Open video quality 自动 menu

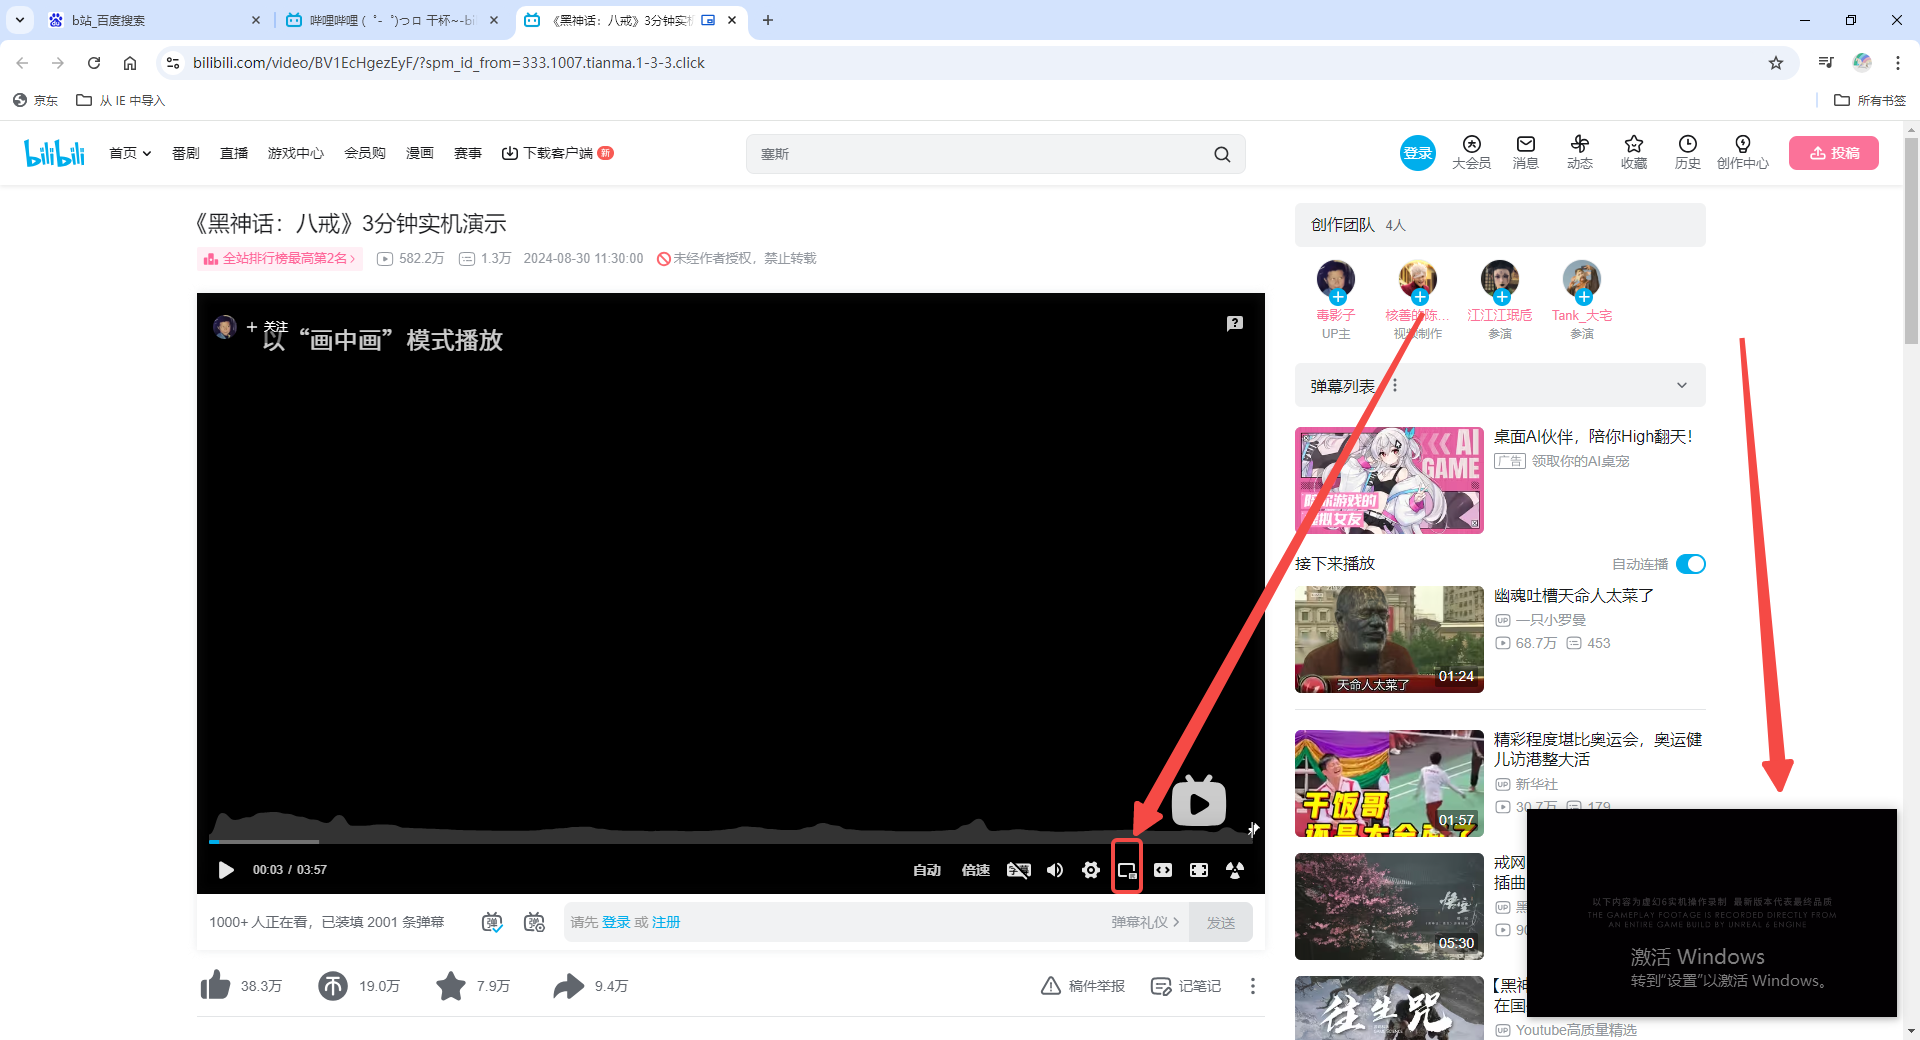[x=927, y=870]
